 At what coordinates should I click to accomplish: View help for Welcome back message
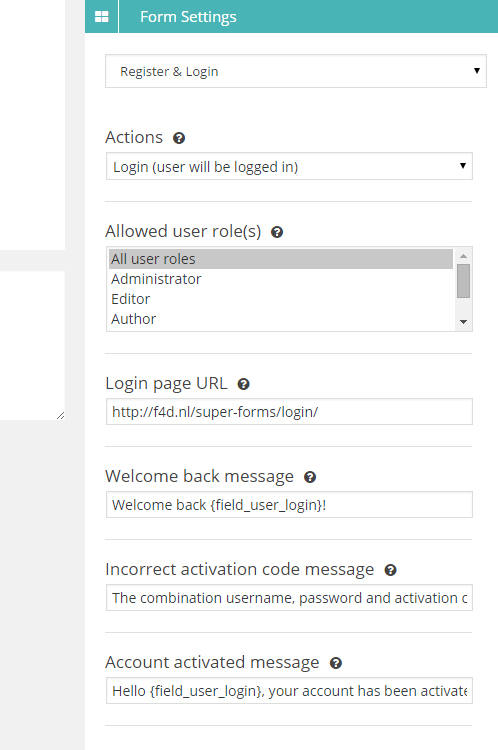[x=310, y=477]
